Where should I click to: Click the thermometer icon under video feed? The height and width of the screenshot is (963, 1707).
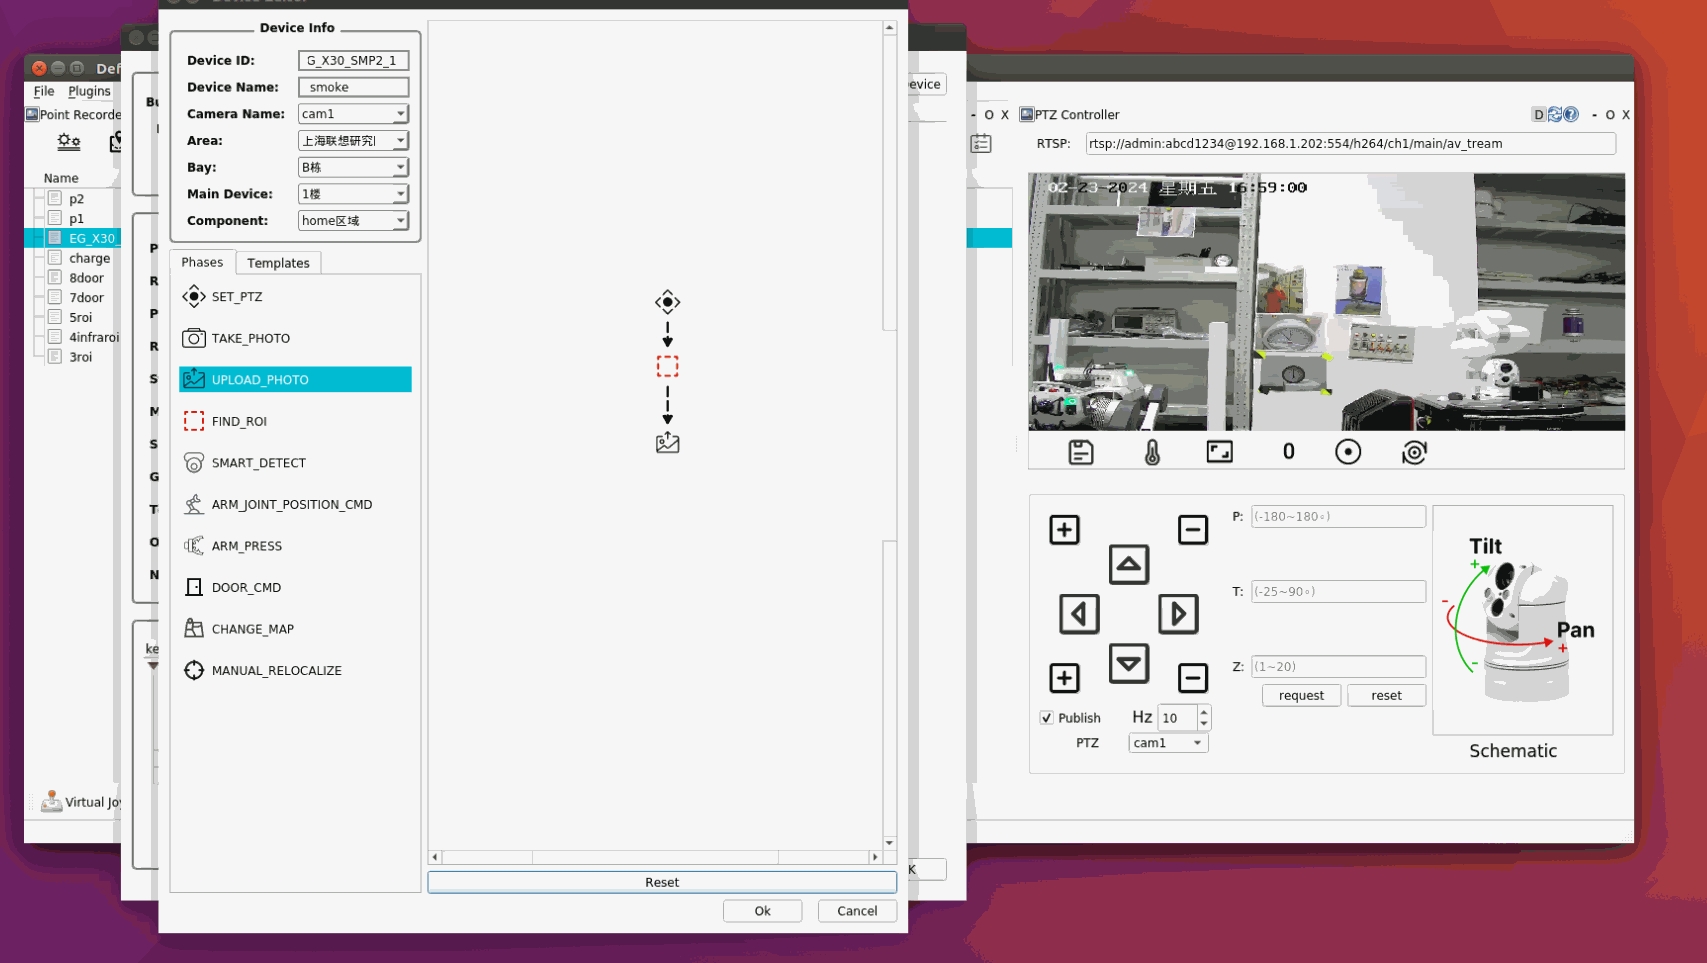coord(1152,452)
